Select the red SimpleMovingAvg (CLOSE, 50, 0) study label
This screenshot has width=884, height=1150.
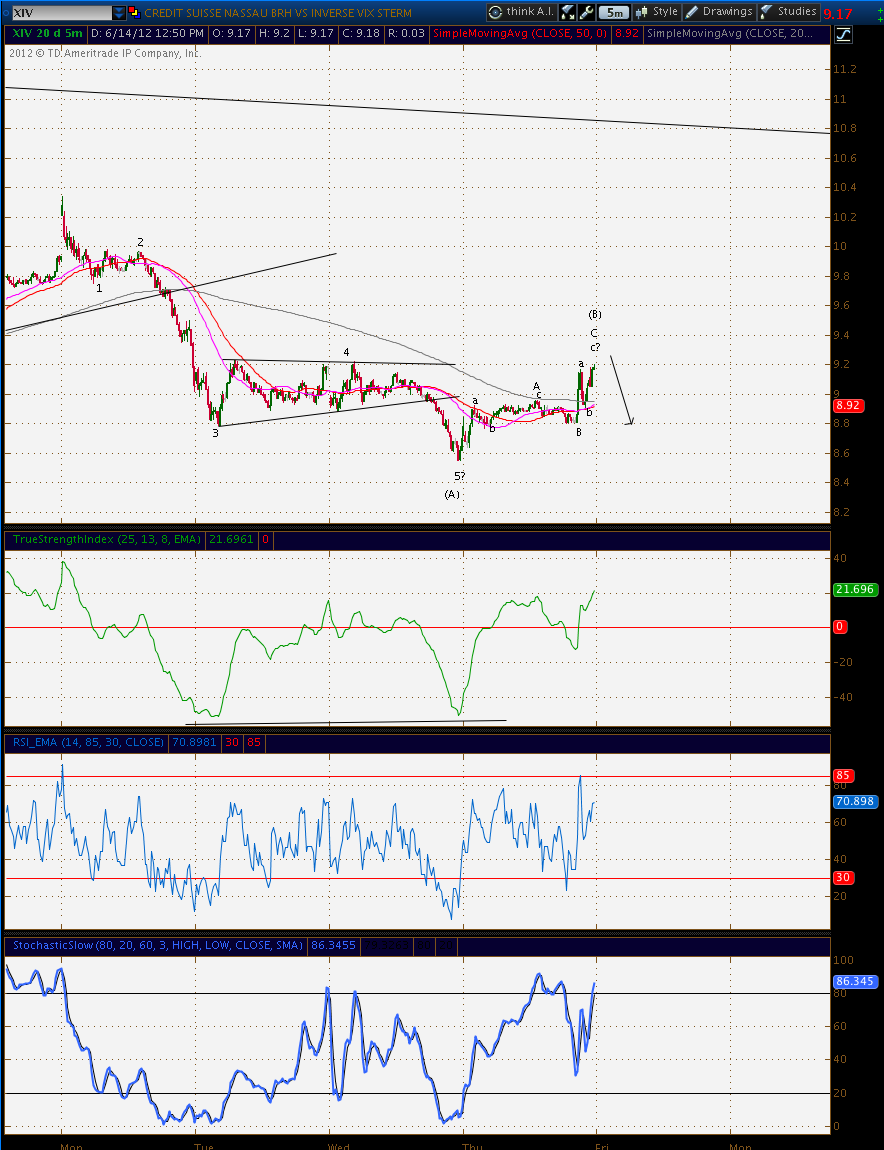click(x=520, y=34)
